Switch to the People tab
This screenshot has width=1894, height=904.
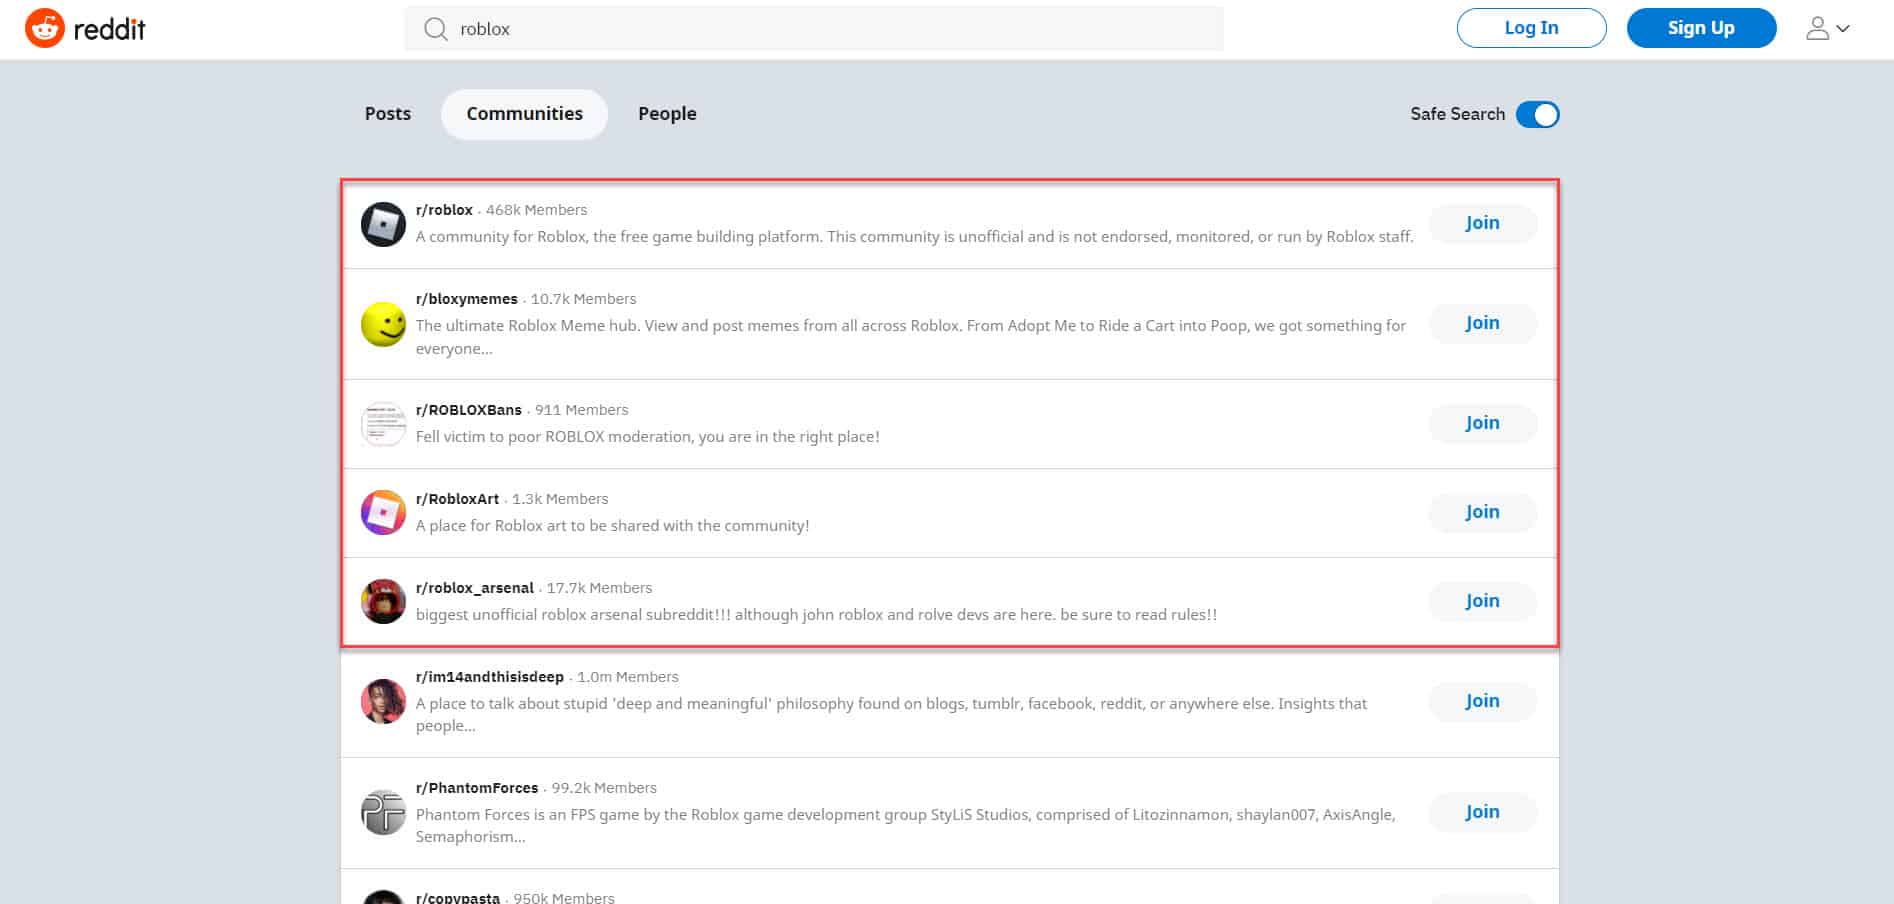pos(667,113)
